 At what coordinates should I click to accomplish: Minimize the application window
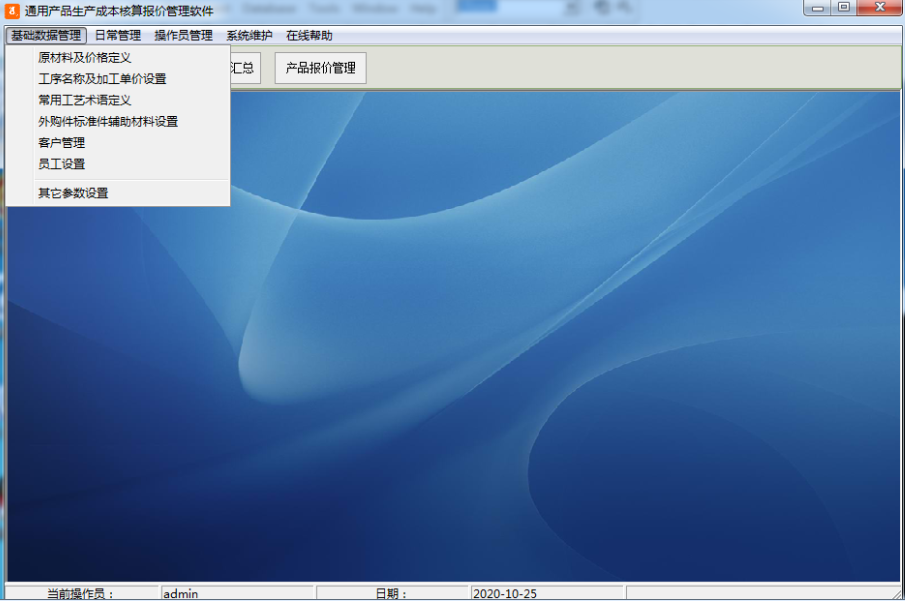pos(817,8)
